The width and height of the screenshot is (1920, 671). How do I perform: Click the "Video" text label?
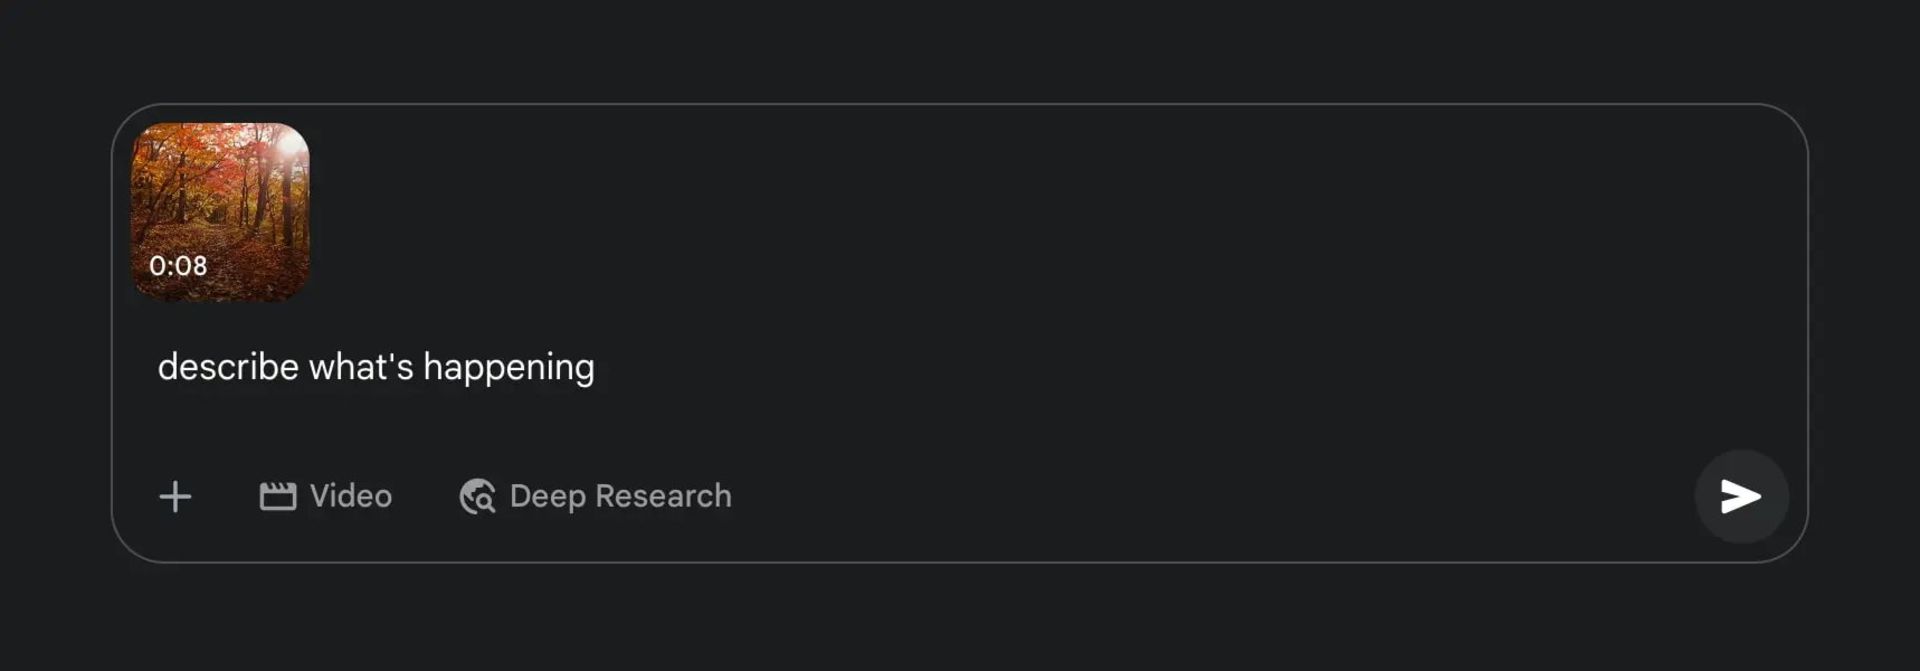[x=351, y=496]
